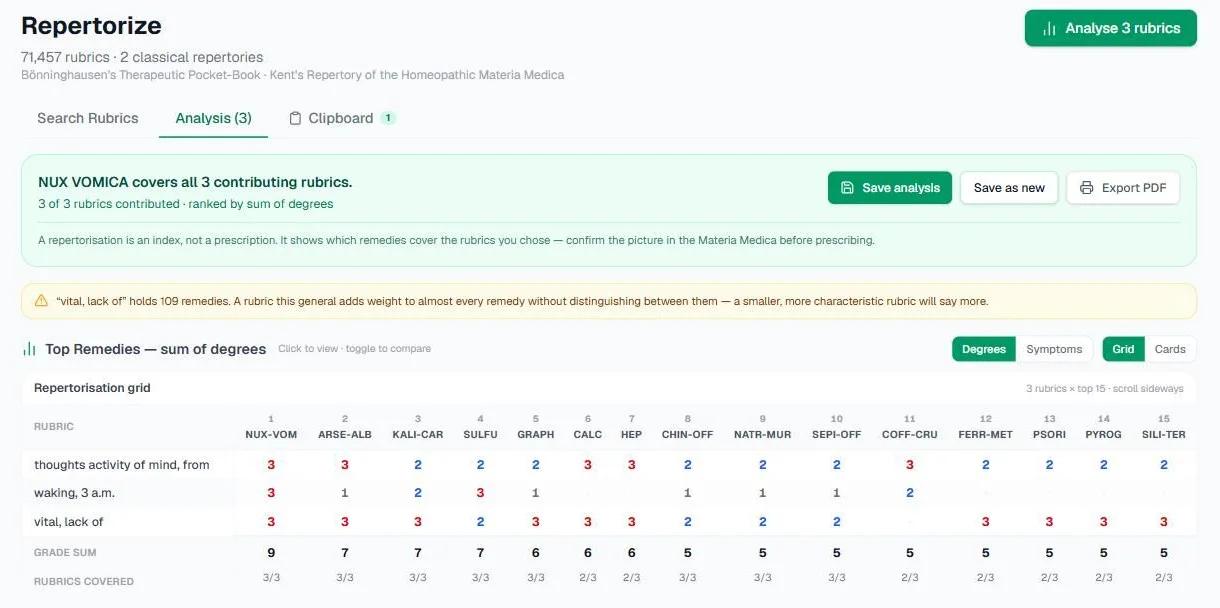Click the printer icon on Export PDF
The height and width of the screenshot is (608, 1220).
pos(1086,188)
